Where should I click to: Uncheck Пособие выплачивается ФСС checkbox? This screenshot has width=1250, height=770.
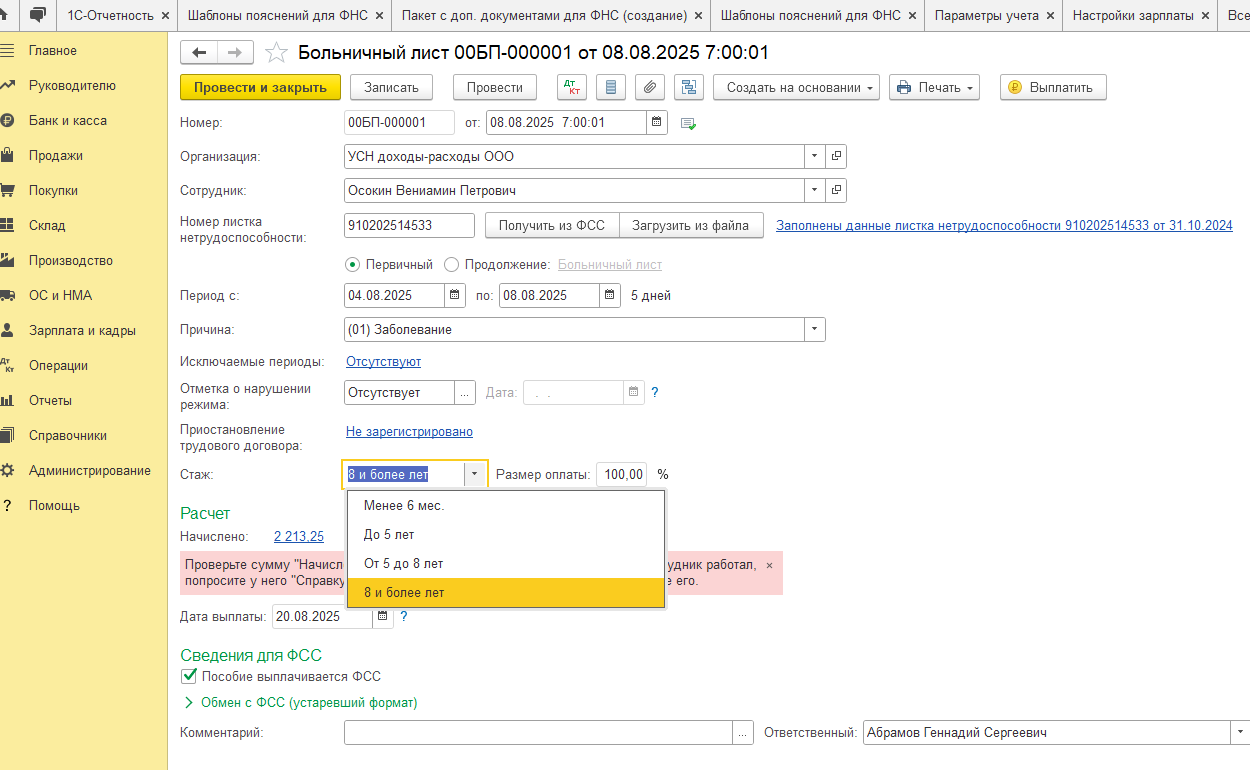tap(189, 676)
